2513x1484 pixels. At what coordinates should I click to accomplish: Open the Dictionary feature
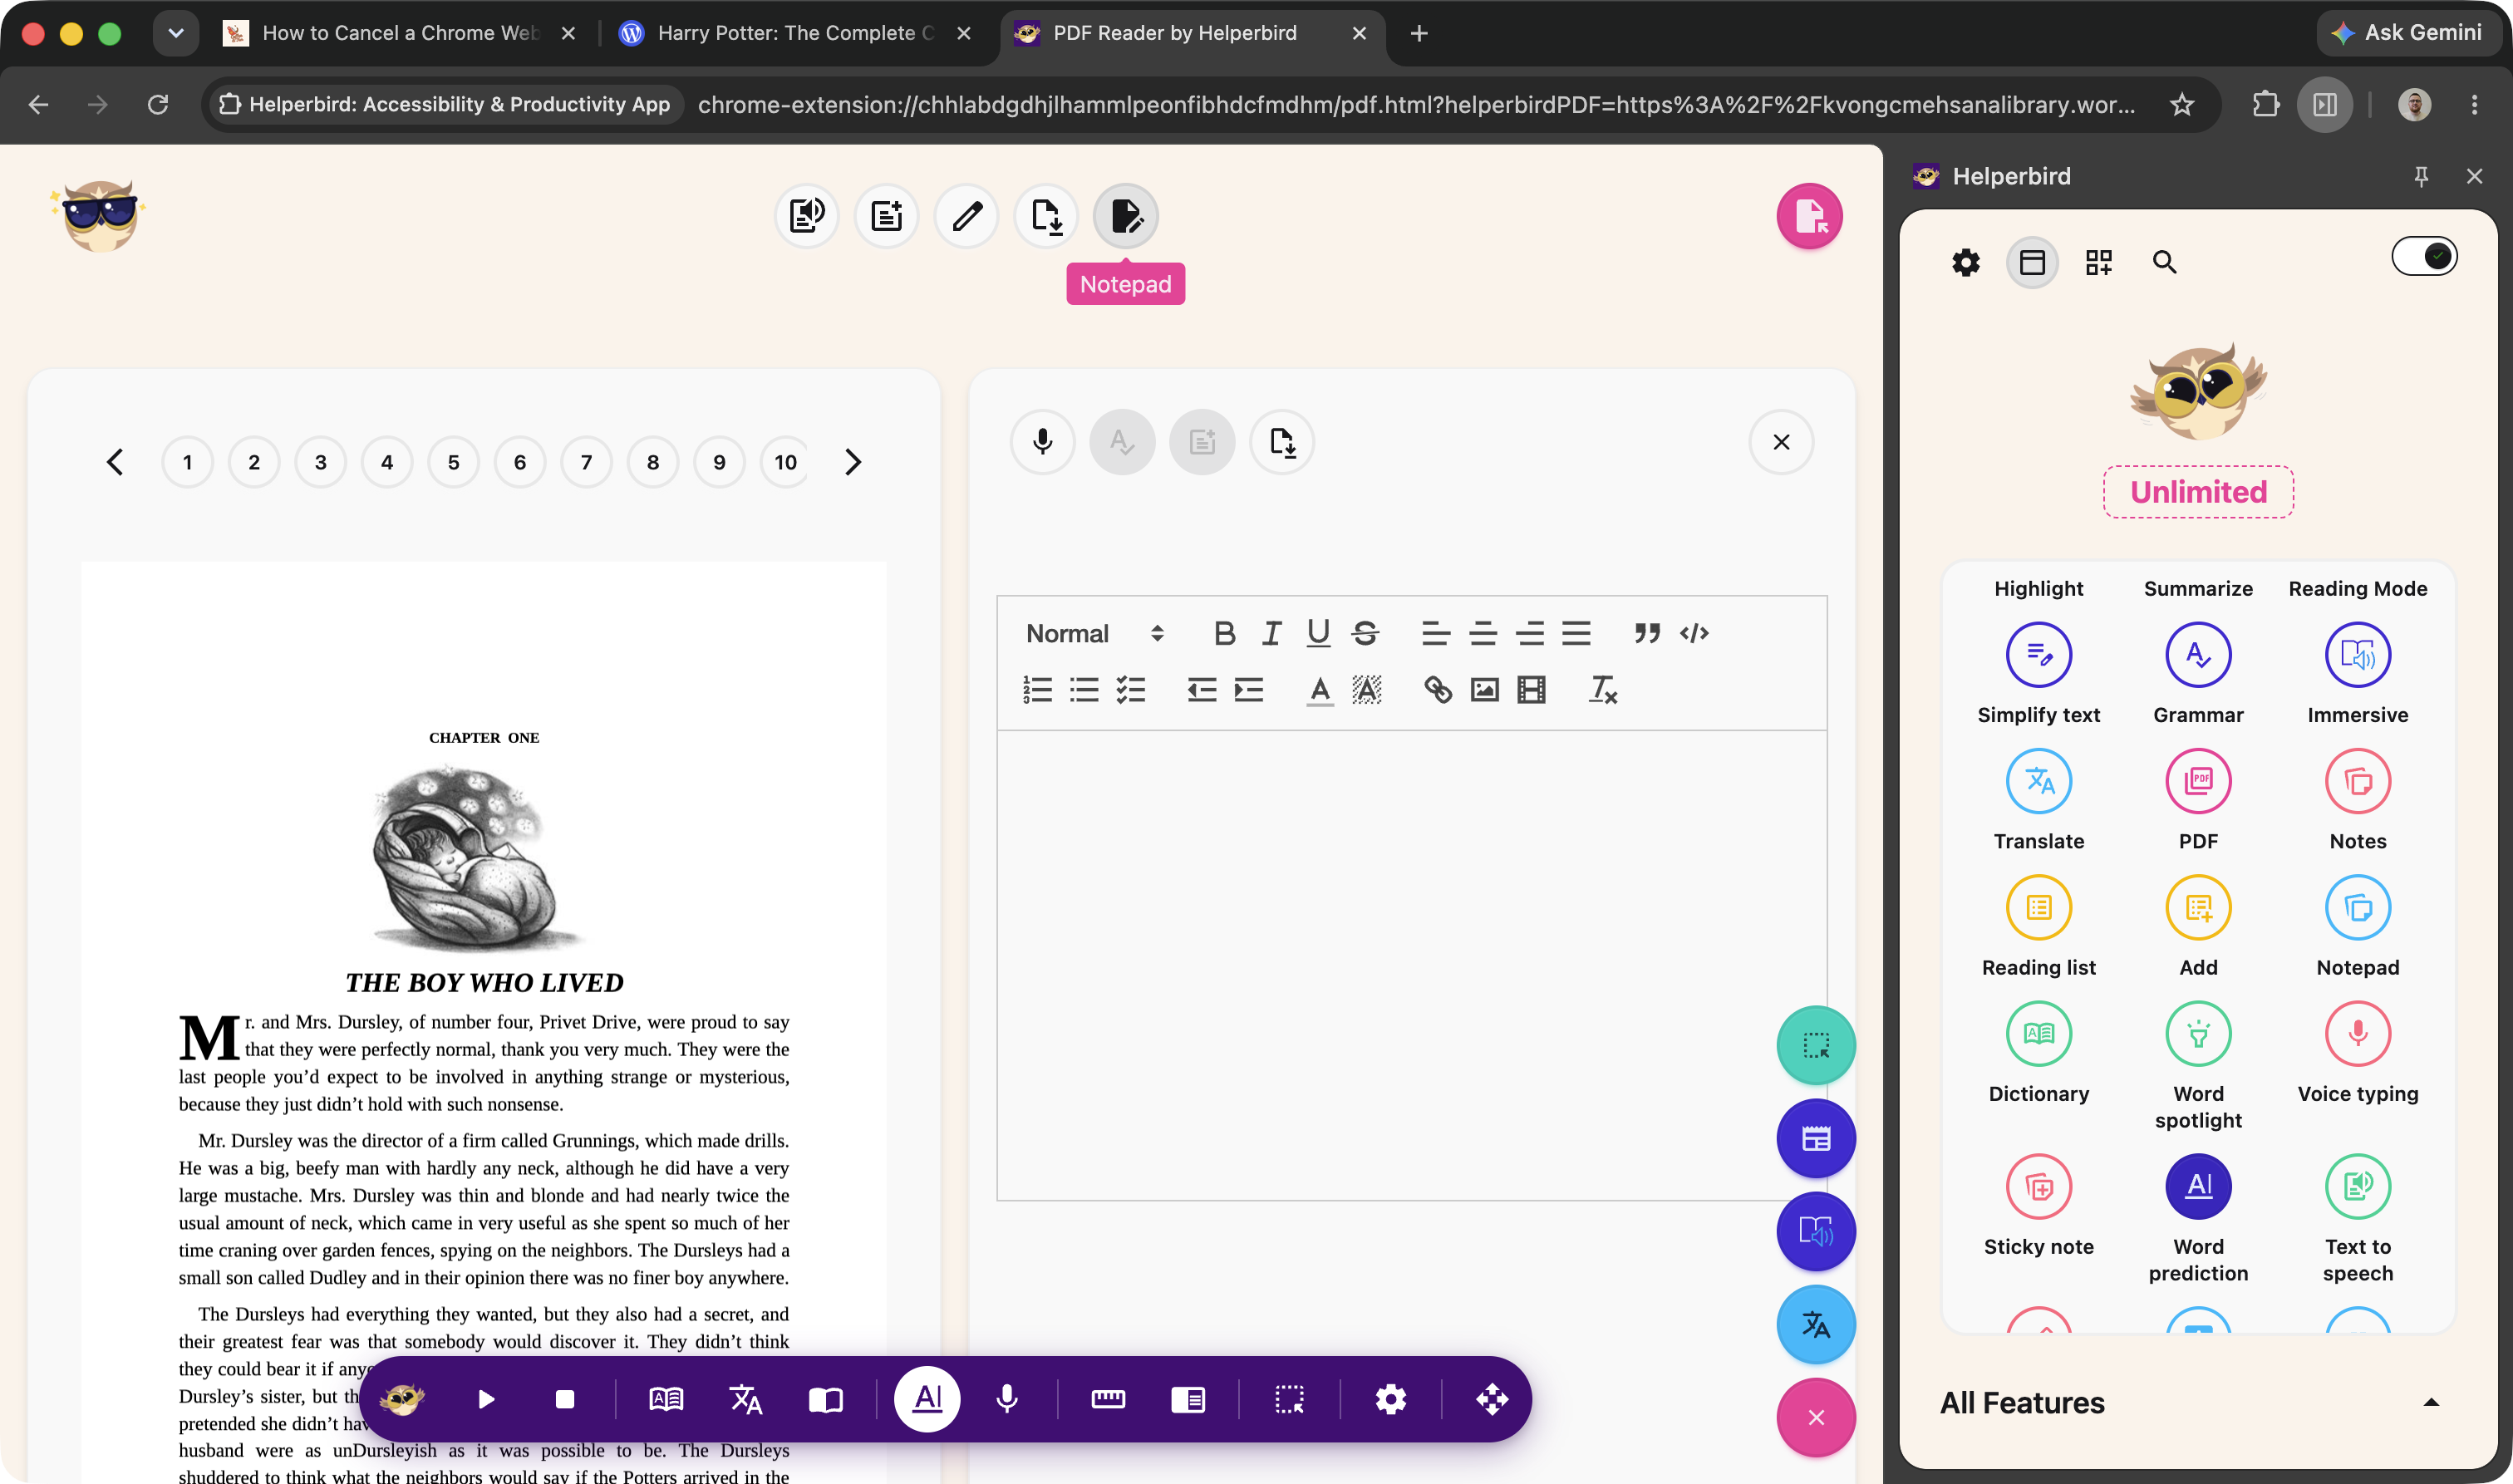(x=2038, y=1034)
